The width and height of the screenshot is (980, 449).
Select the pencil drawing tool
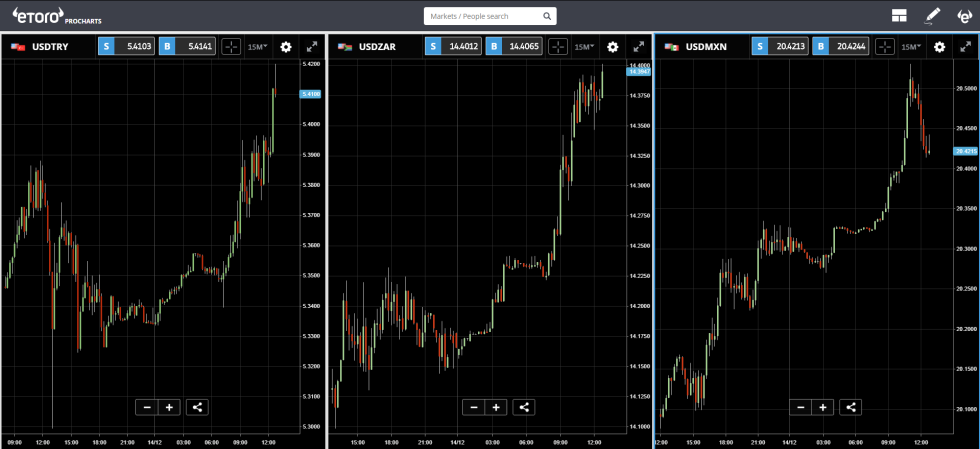[x=932, y=16]
